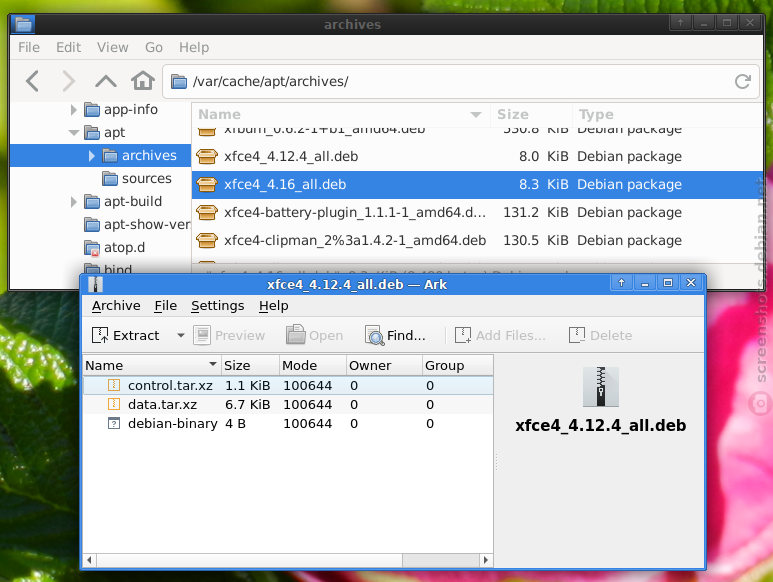Image resolution: width=773 pixels, height=582 pixels.
Task: Go back in the archives file manager
Action: (33, 81)
